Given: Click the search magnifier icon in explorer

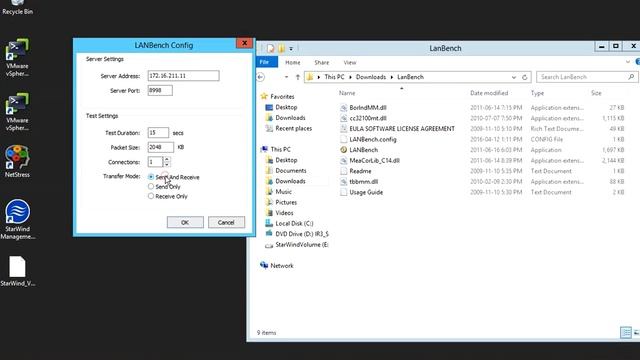Looking at the screenshot, I should coord(631,77).
